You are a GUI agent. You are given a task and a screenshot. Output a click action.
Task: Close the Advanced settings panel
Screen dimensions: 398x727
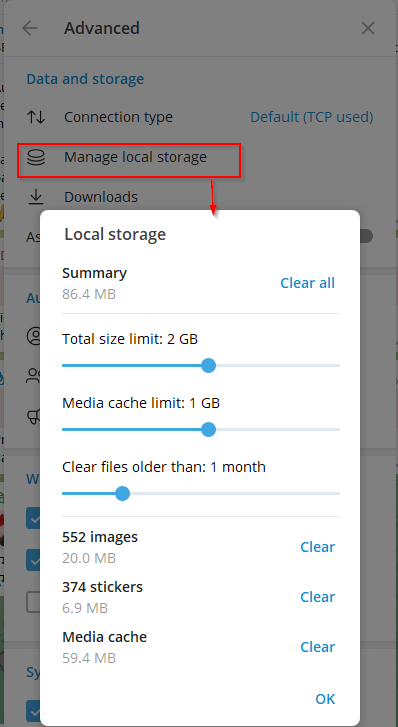(368, 29)
